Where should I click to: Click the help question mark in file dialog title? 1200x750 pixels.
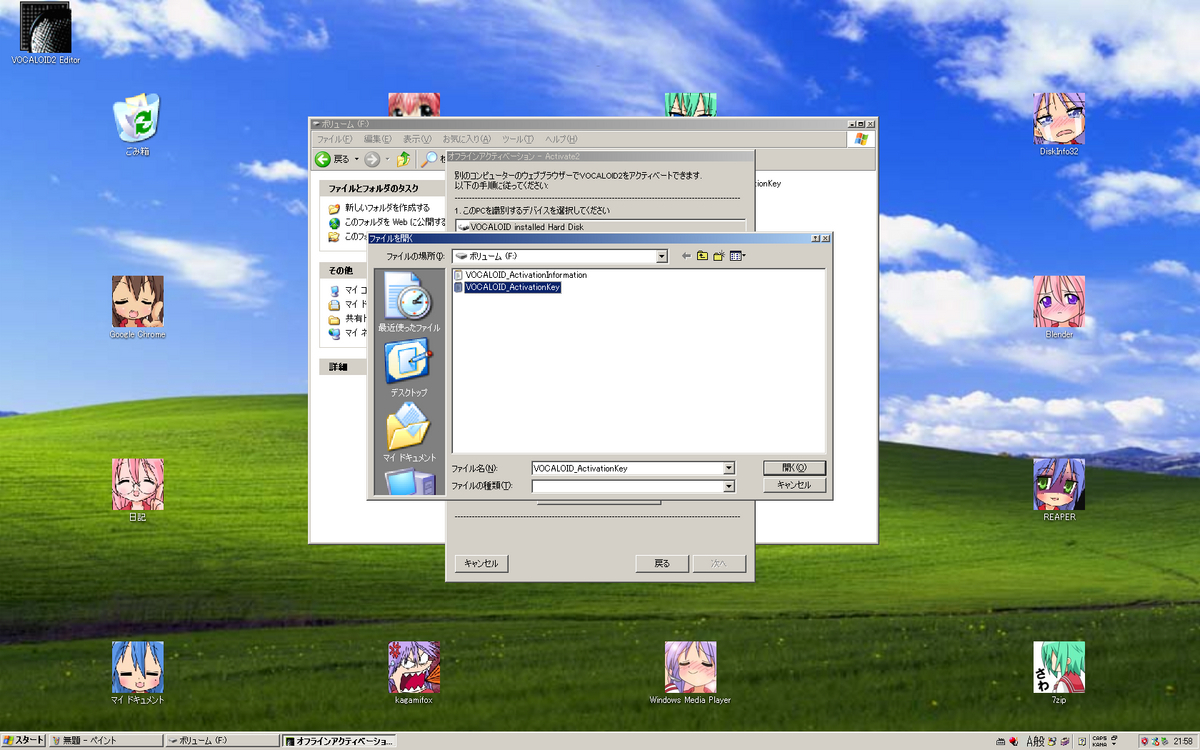tap(815, 239)
